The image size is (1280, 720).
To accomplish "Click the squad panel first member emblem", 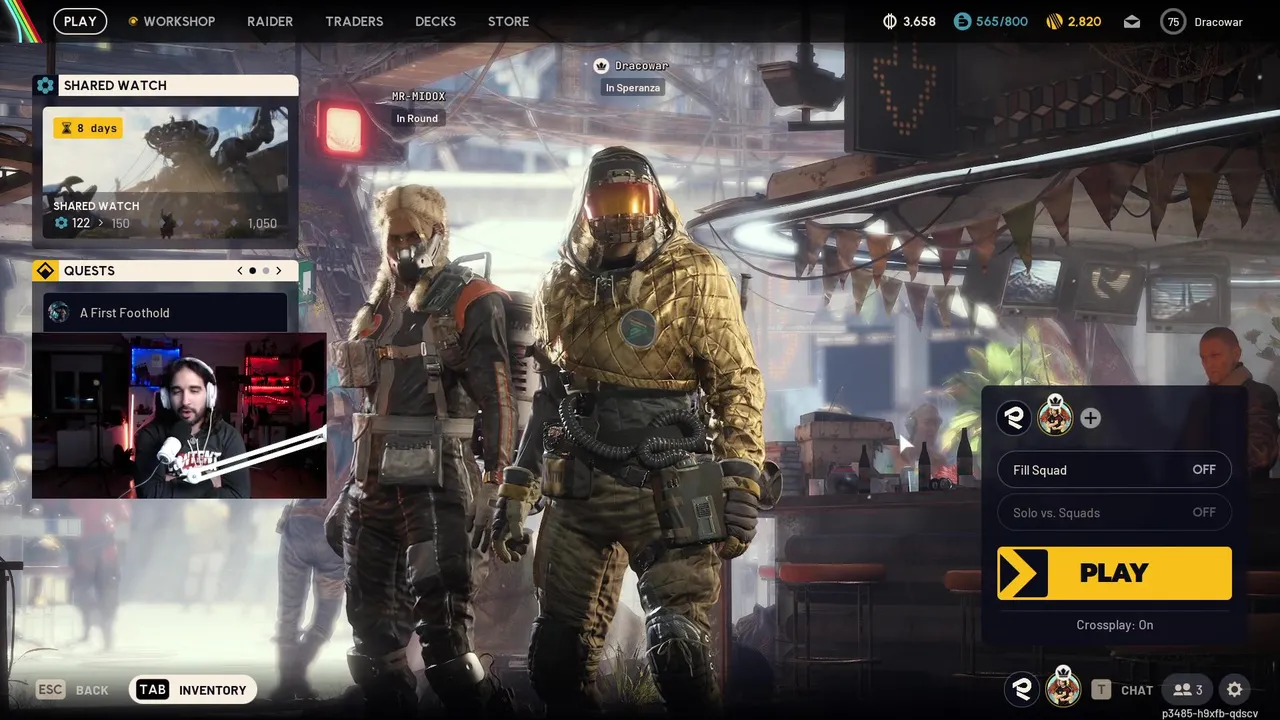I will pyautogui.click(x=1014, y=418).
